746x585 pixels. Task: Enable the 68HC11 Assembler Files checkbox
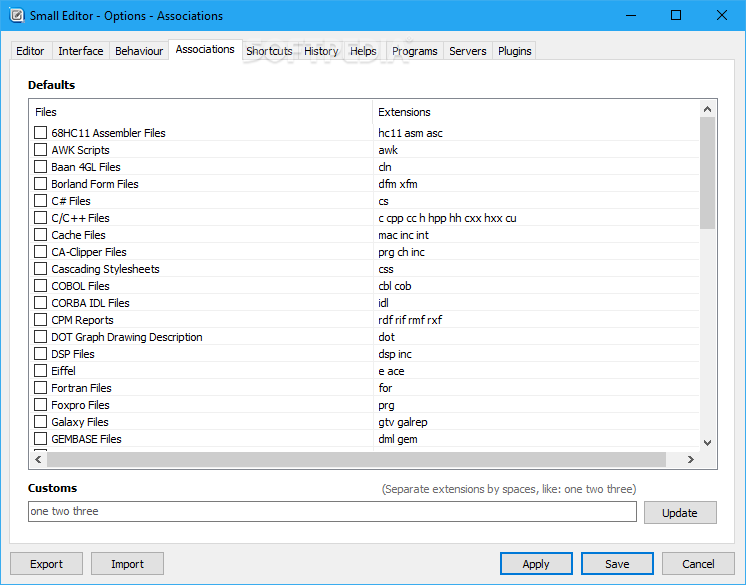(x=40, y=133)
